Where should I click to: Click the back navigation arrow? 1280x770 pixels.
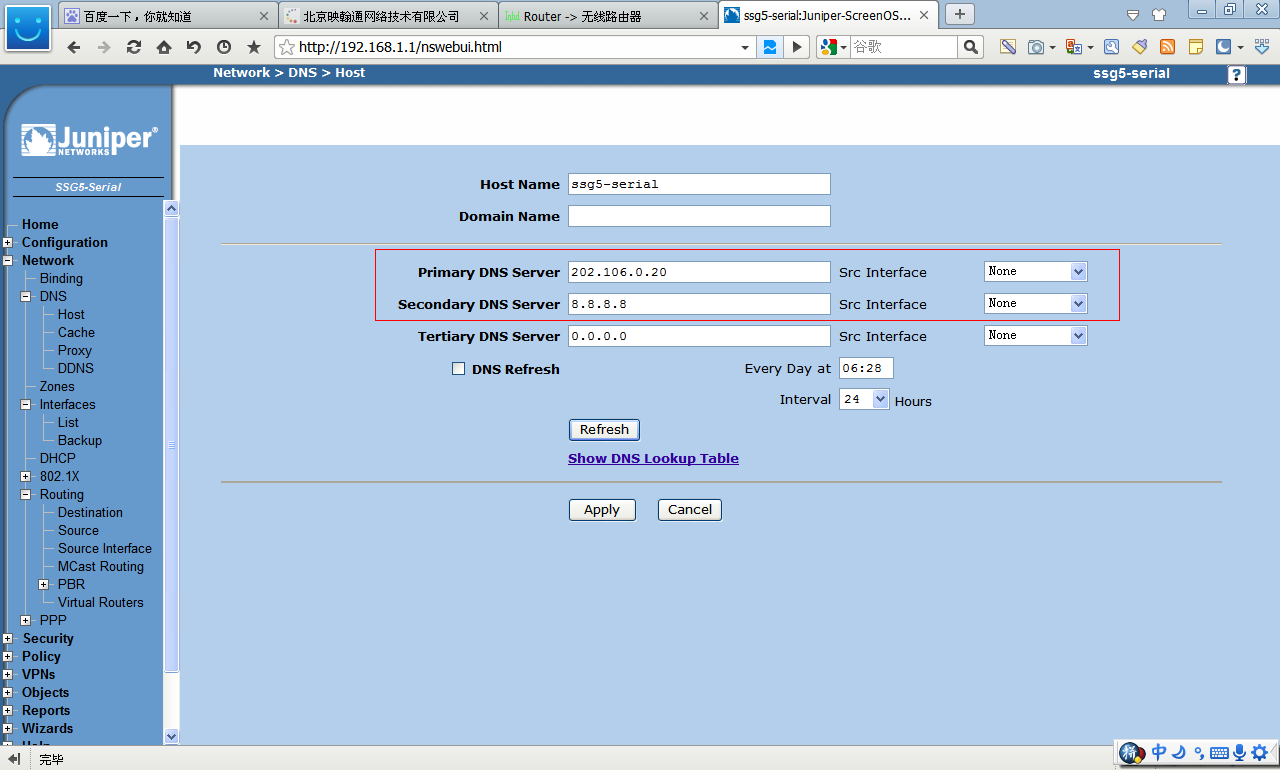(73, 47)
